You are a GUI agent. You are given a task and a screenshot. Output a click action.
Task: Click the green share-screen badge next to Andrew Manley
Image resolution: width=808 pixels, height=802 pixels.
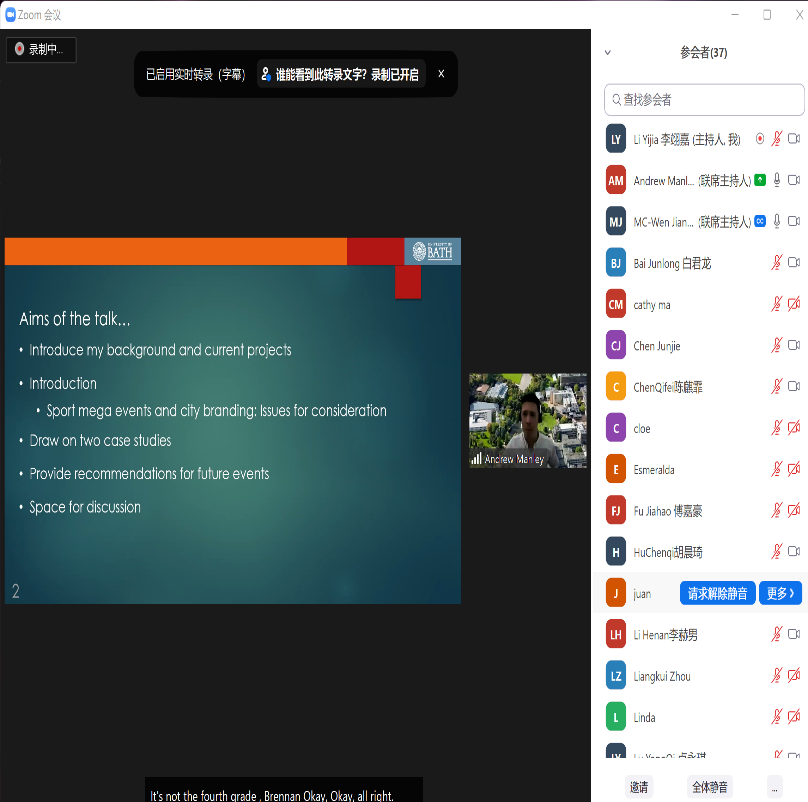click(x=760, y=180)
